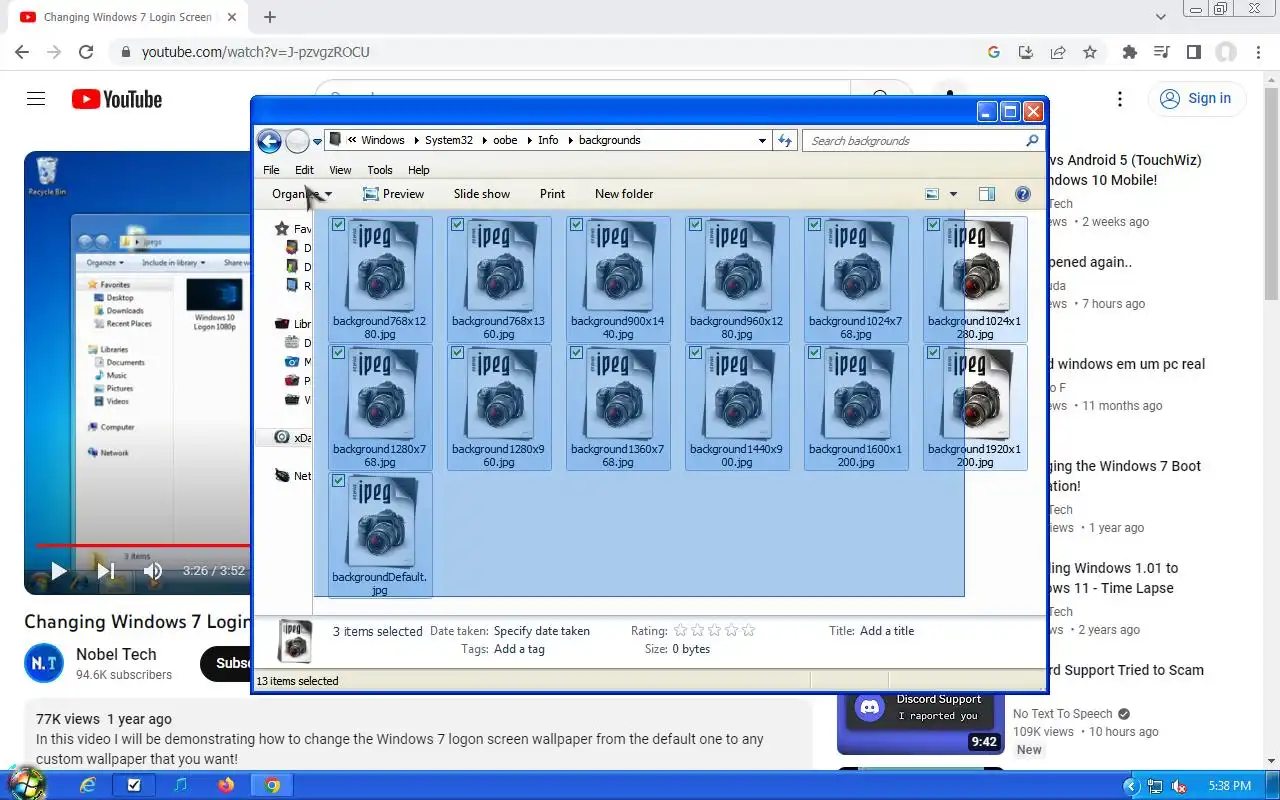Rate selection with fifth star
This screenshot has width=1280, height=800.
click(748, 630)
